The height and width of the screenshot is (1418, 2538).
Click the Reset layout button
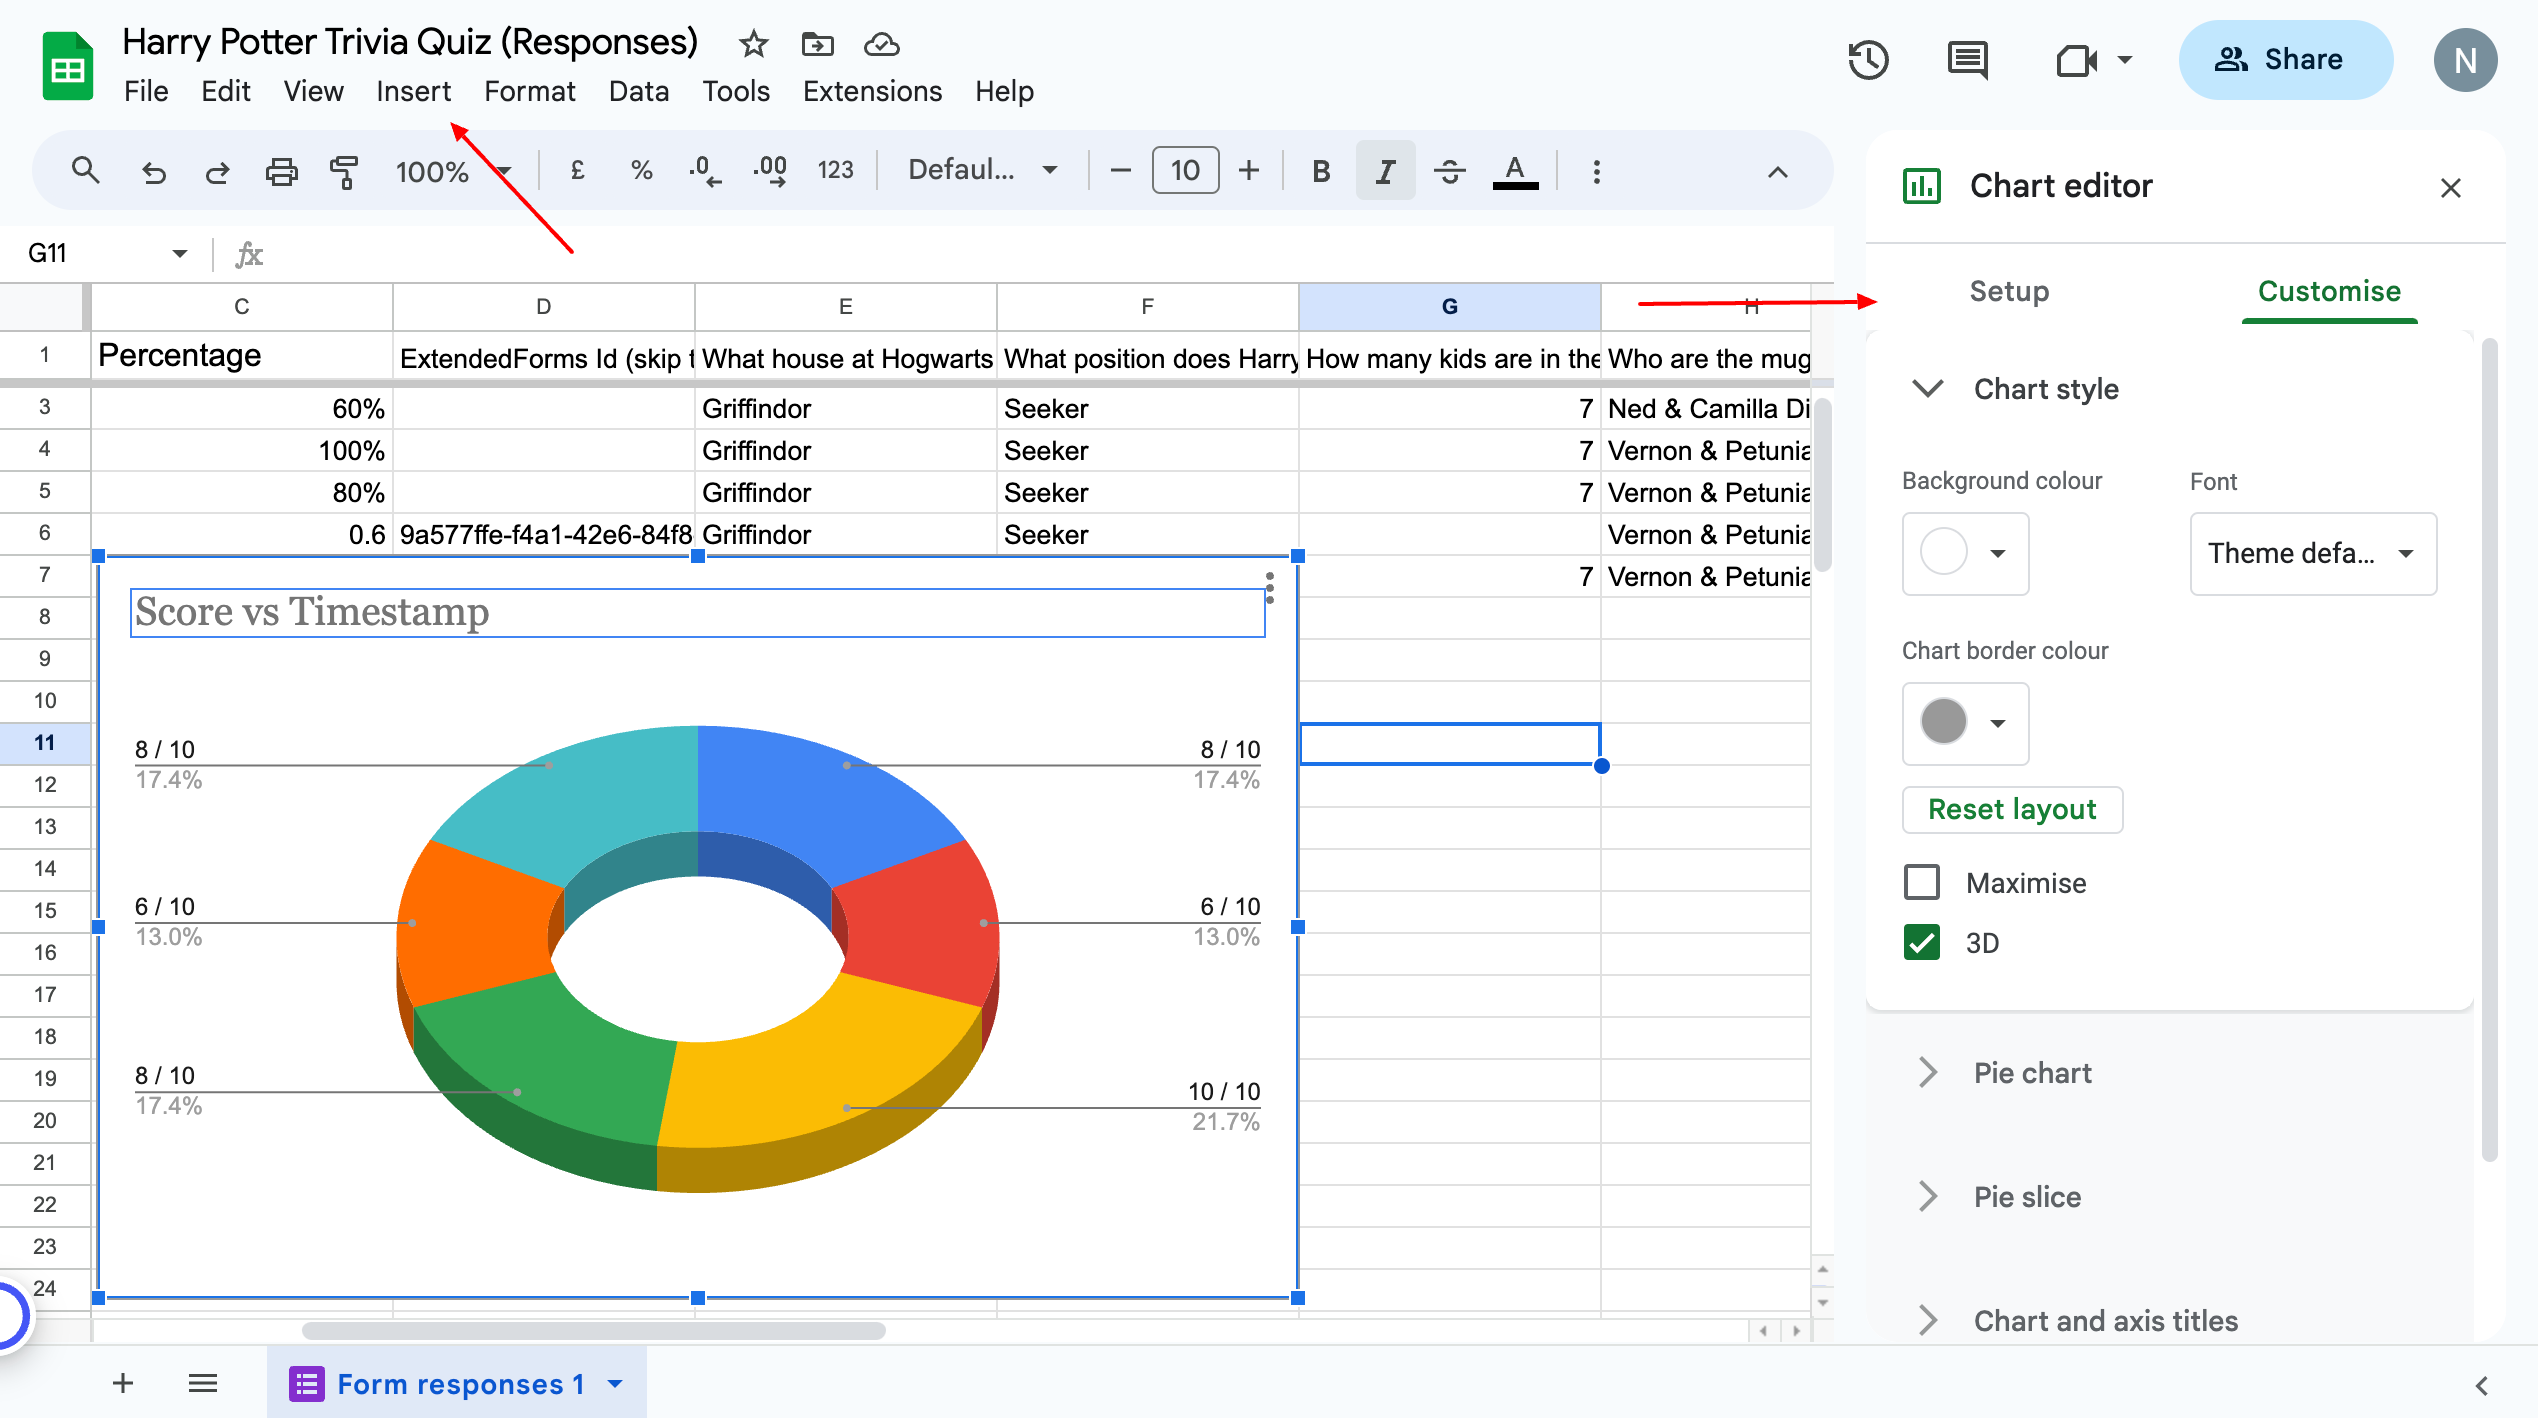point(2011,809)
